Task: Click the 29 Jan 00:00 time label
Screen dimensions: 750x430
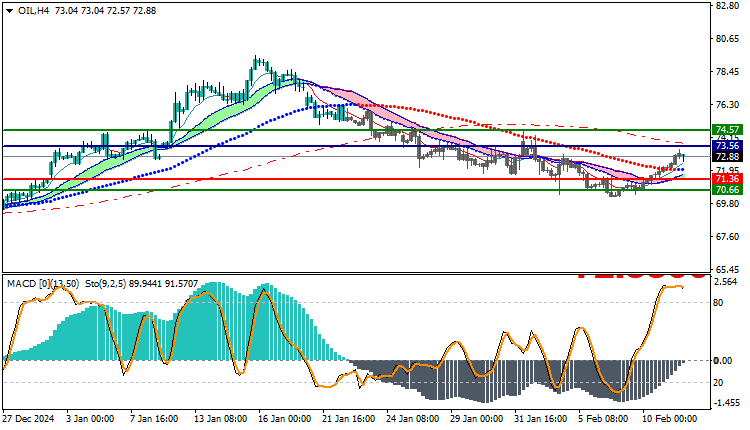Action: tap(477, 419)
